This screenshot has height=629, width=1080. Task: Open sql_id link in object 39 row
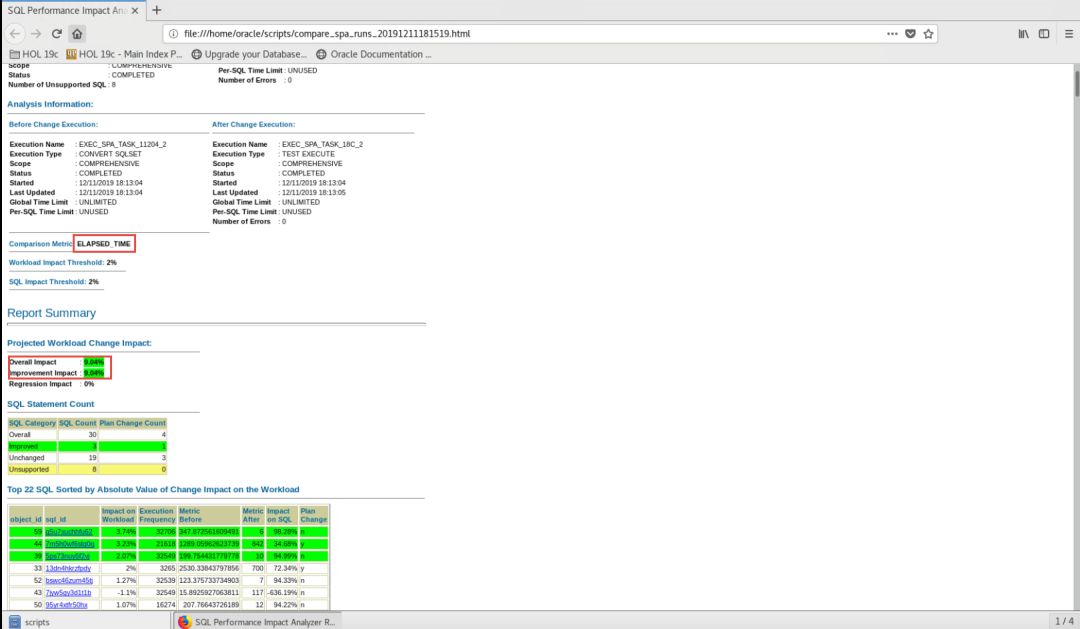pyautogui.click(x=68, y=556)
